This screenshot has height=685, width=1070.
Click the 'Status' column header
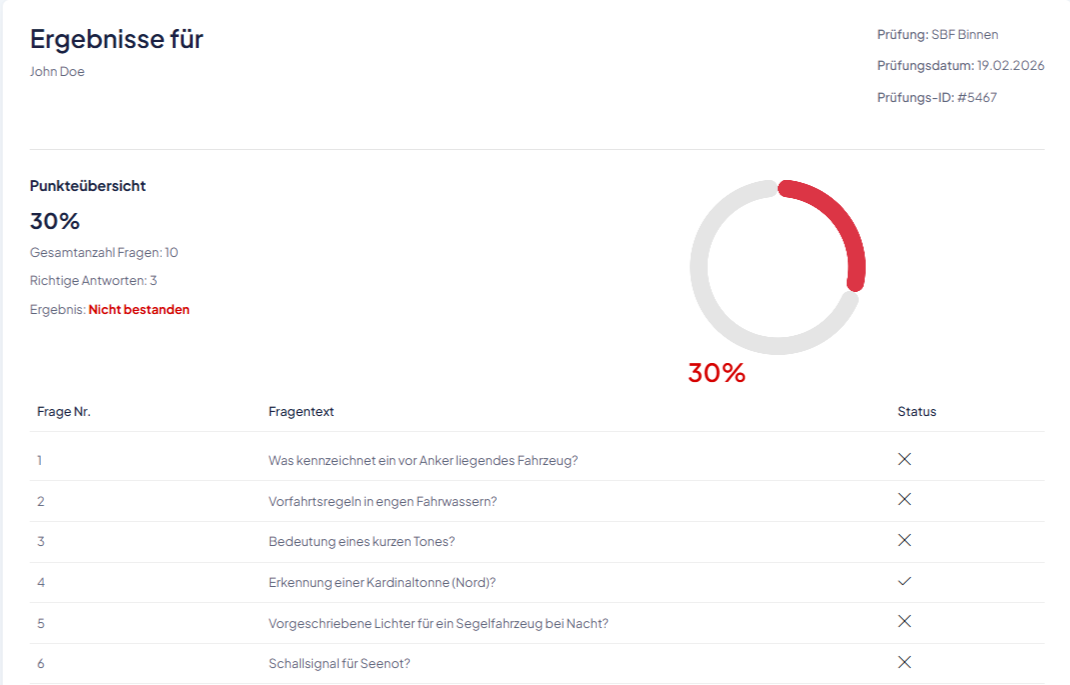pos(917,411)
